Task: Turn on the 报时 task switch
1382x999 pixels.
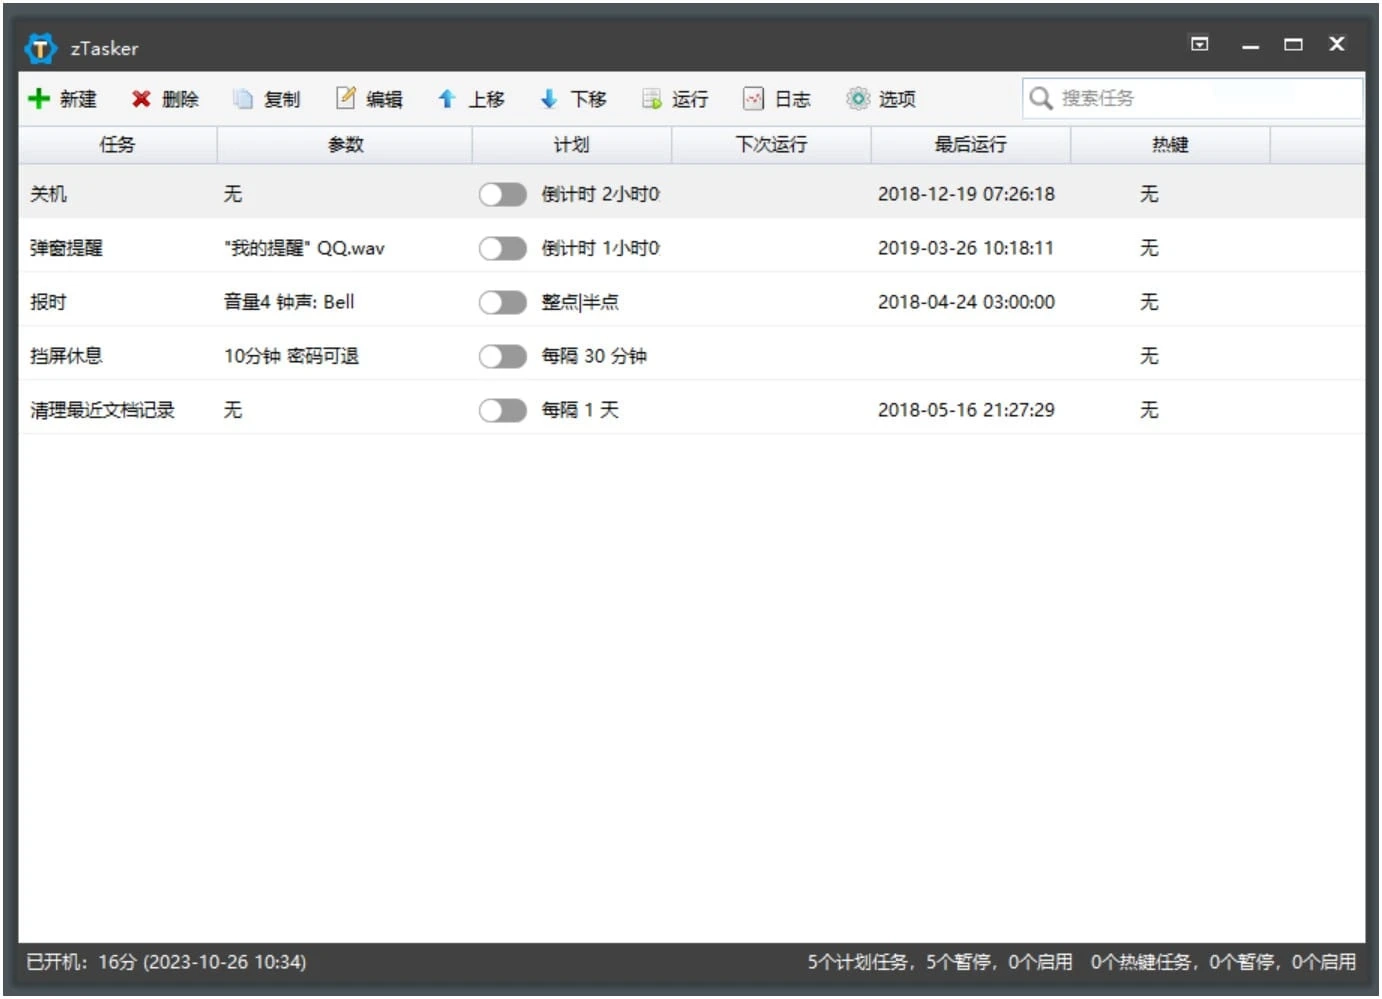Action: (x=502, y=302)
